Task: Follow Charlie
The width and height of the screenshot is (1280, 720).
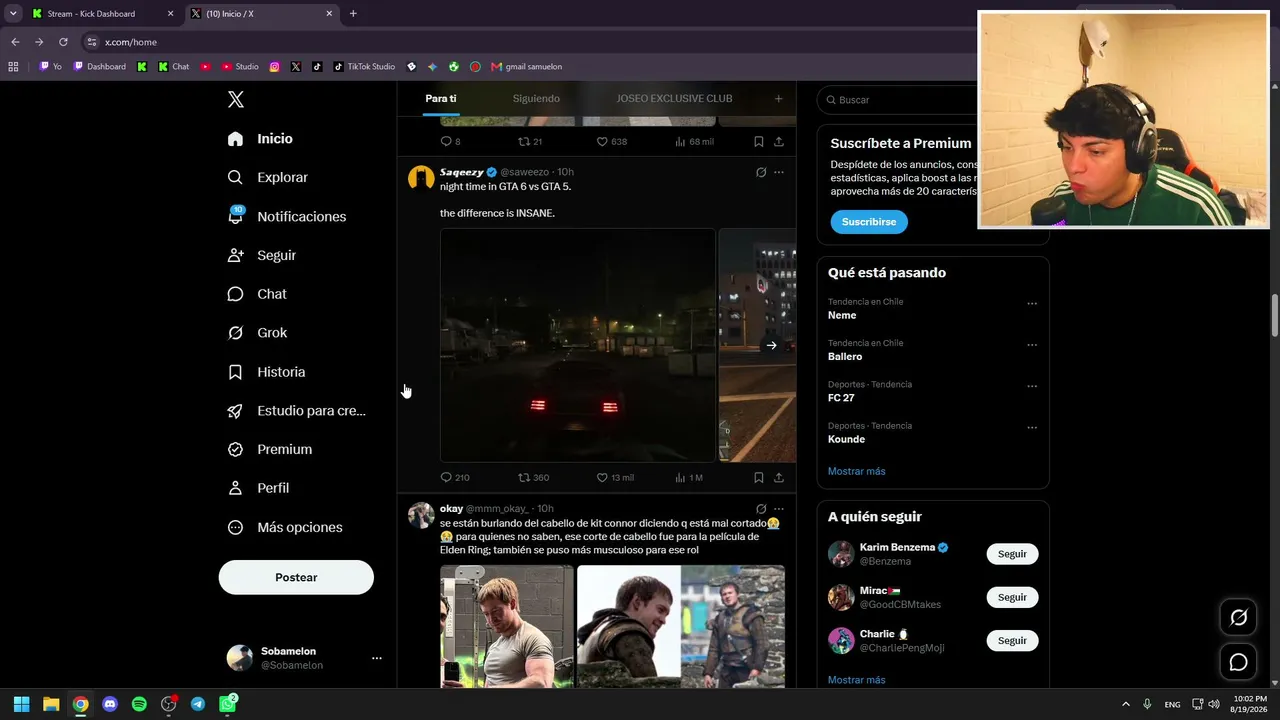Action: pyautogui.click(x=1012, y=640)
